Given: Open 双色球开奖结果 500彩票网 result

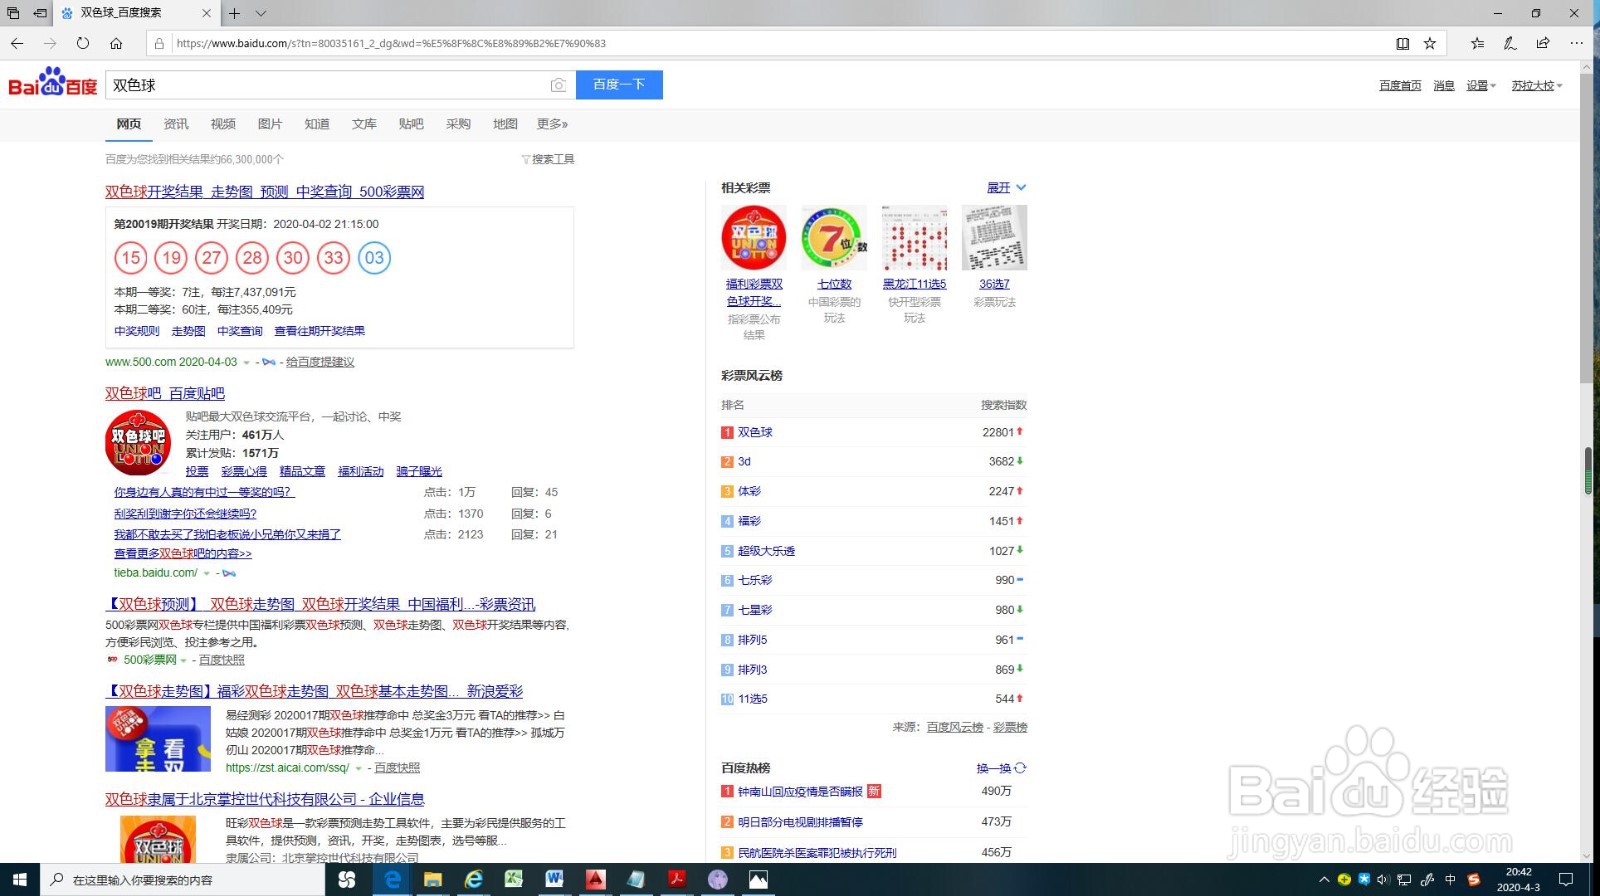Looking at the screenshot, I should pyautogui.click(x=265, y=192).
